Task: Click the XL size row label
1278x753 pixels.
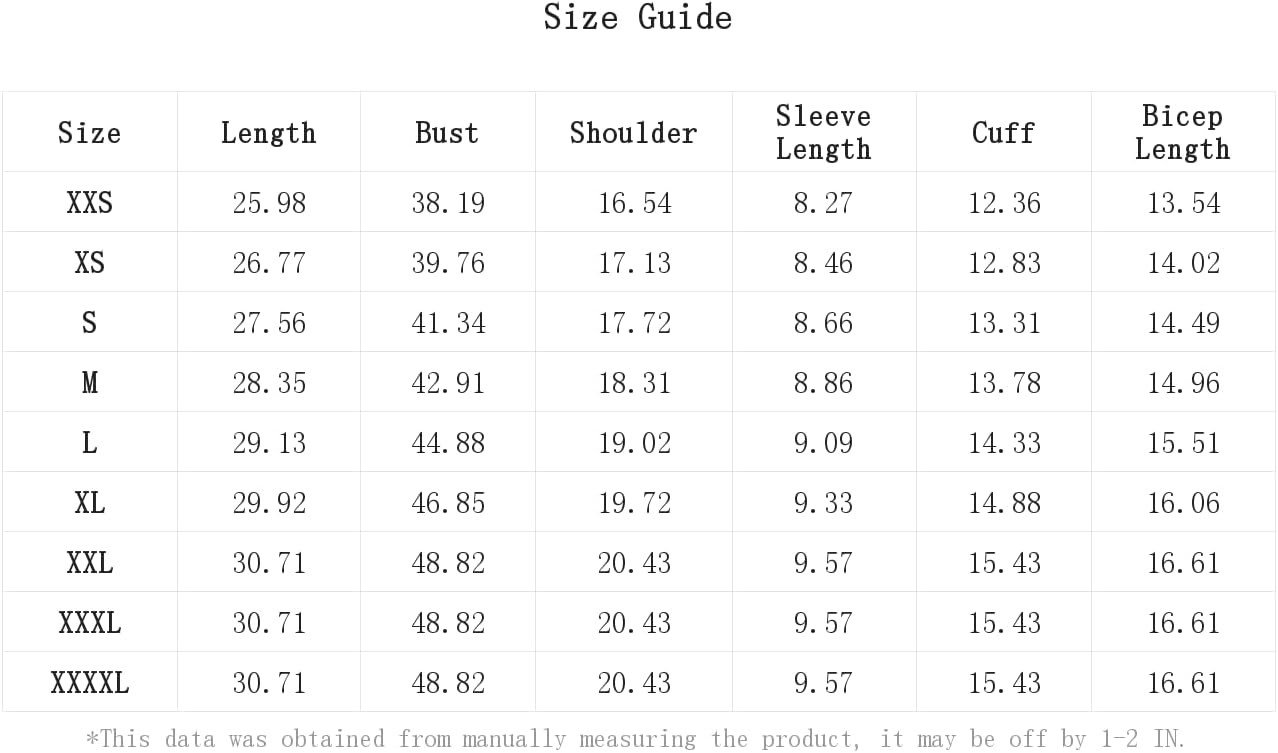Action: (89, 503)
